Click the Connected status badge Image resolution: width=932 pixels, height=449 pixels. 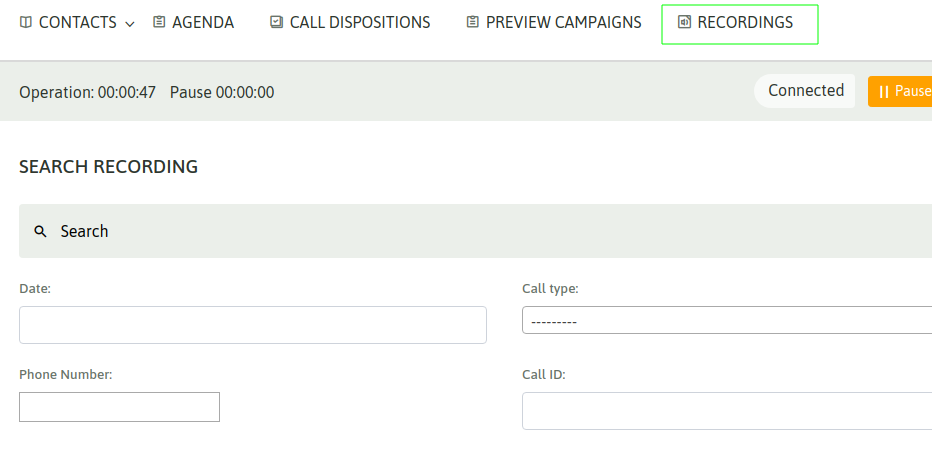pyautogui.click(x=805, y=90)
